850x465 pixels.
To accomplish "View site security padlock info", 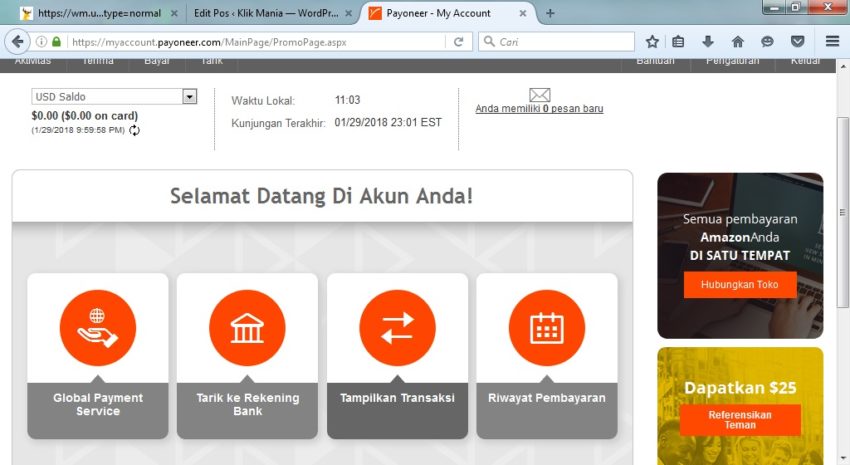I will click(x=56, y=42).
